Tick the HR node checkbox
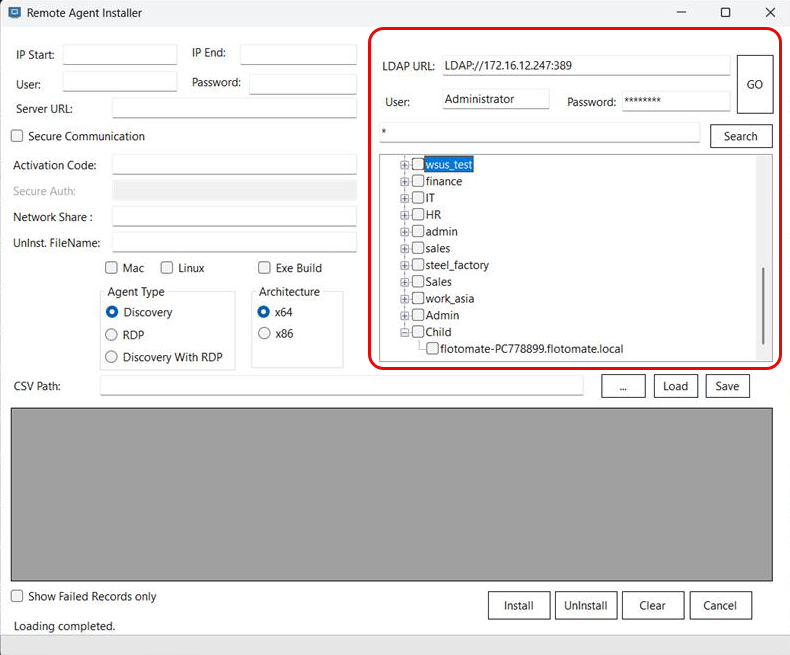The width and height of the screenshot is (790, 655). (x=418, y=215)
